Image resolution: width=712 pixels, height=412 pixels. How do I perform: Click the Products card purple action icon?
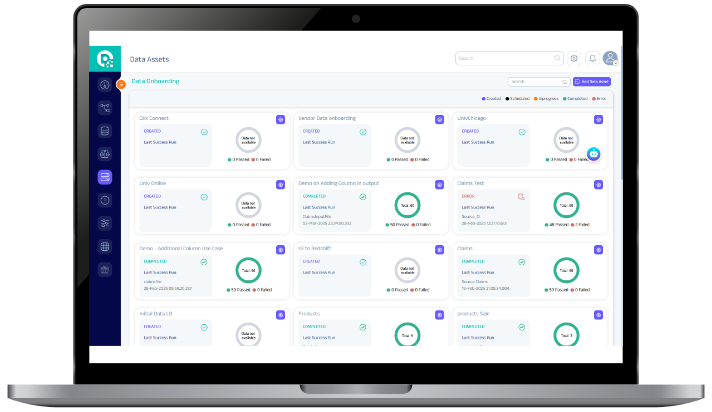(439, 314)
